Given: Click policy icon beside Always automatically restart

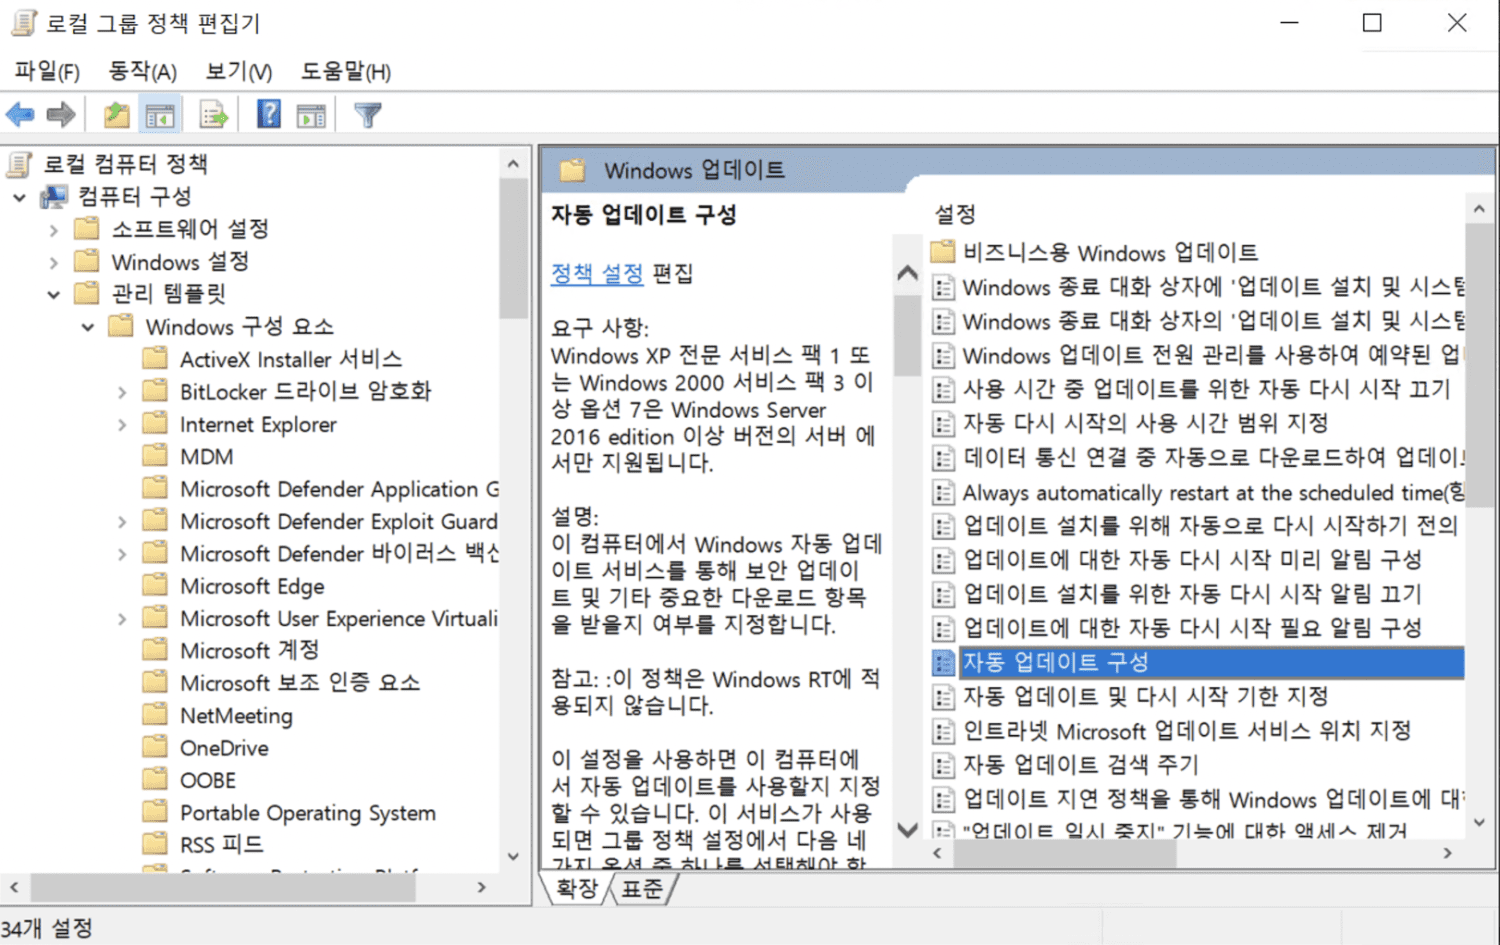Looking at the screenshot, I should tap(942, 493).
